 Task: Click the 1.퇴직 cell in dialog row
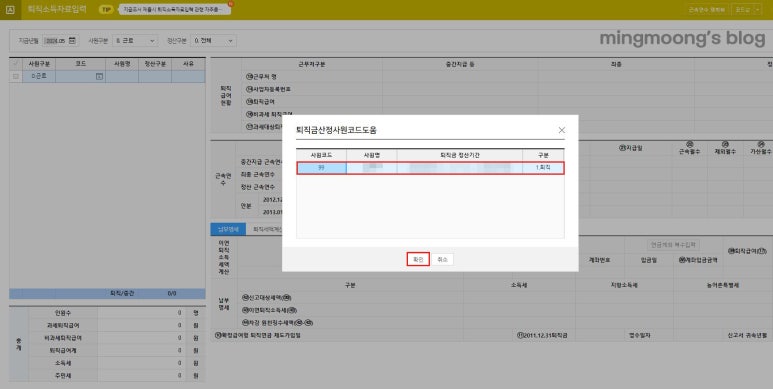pos(543,168)
